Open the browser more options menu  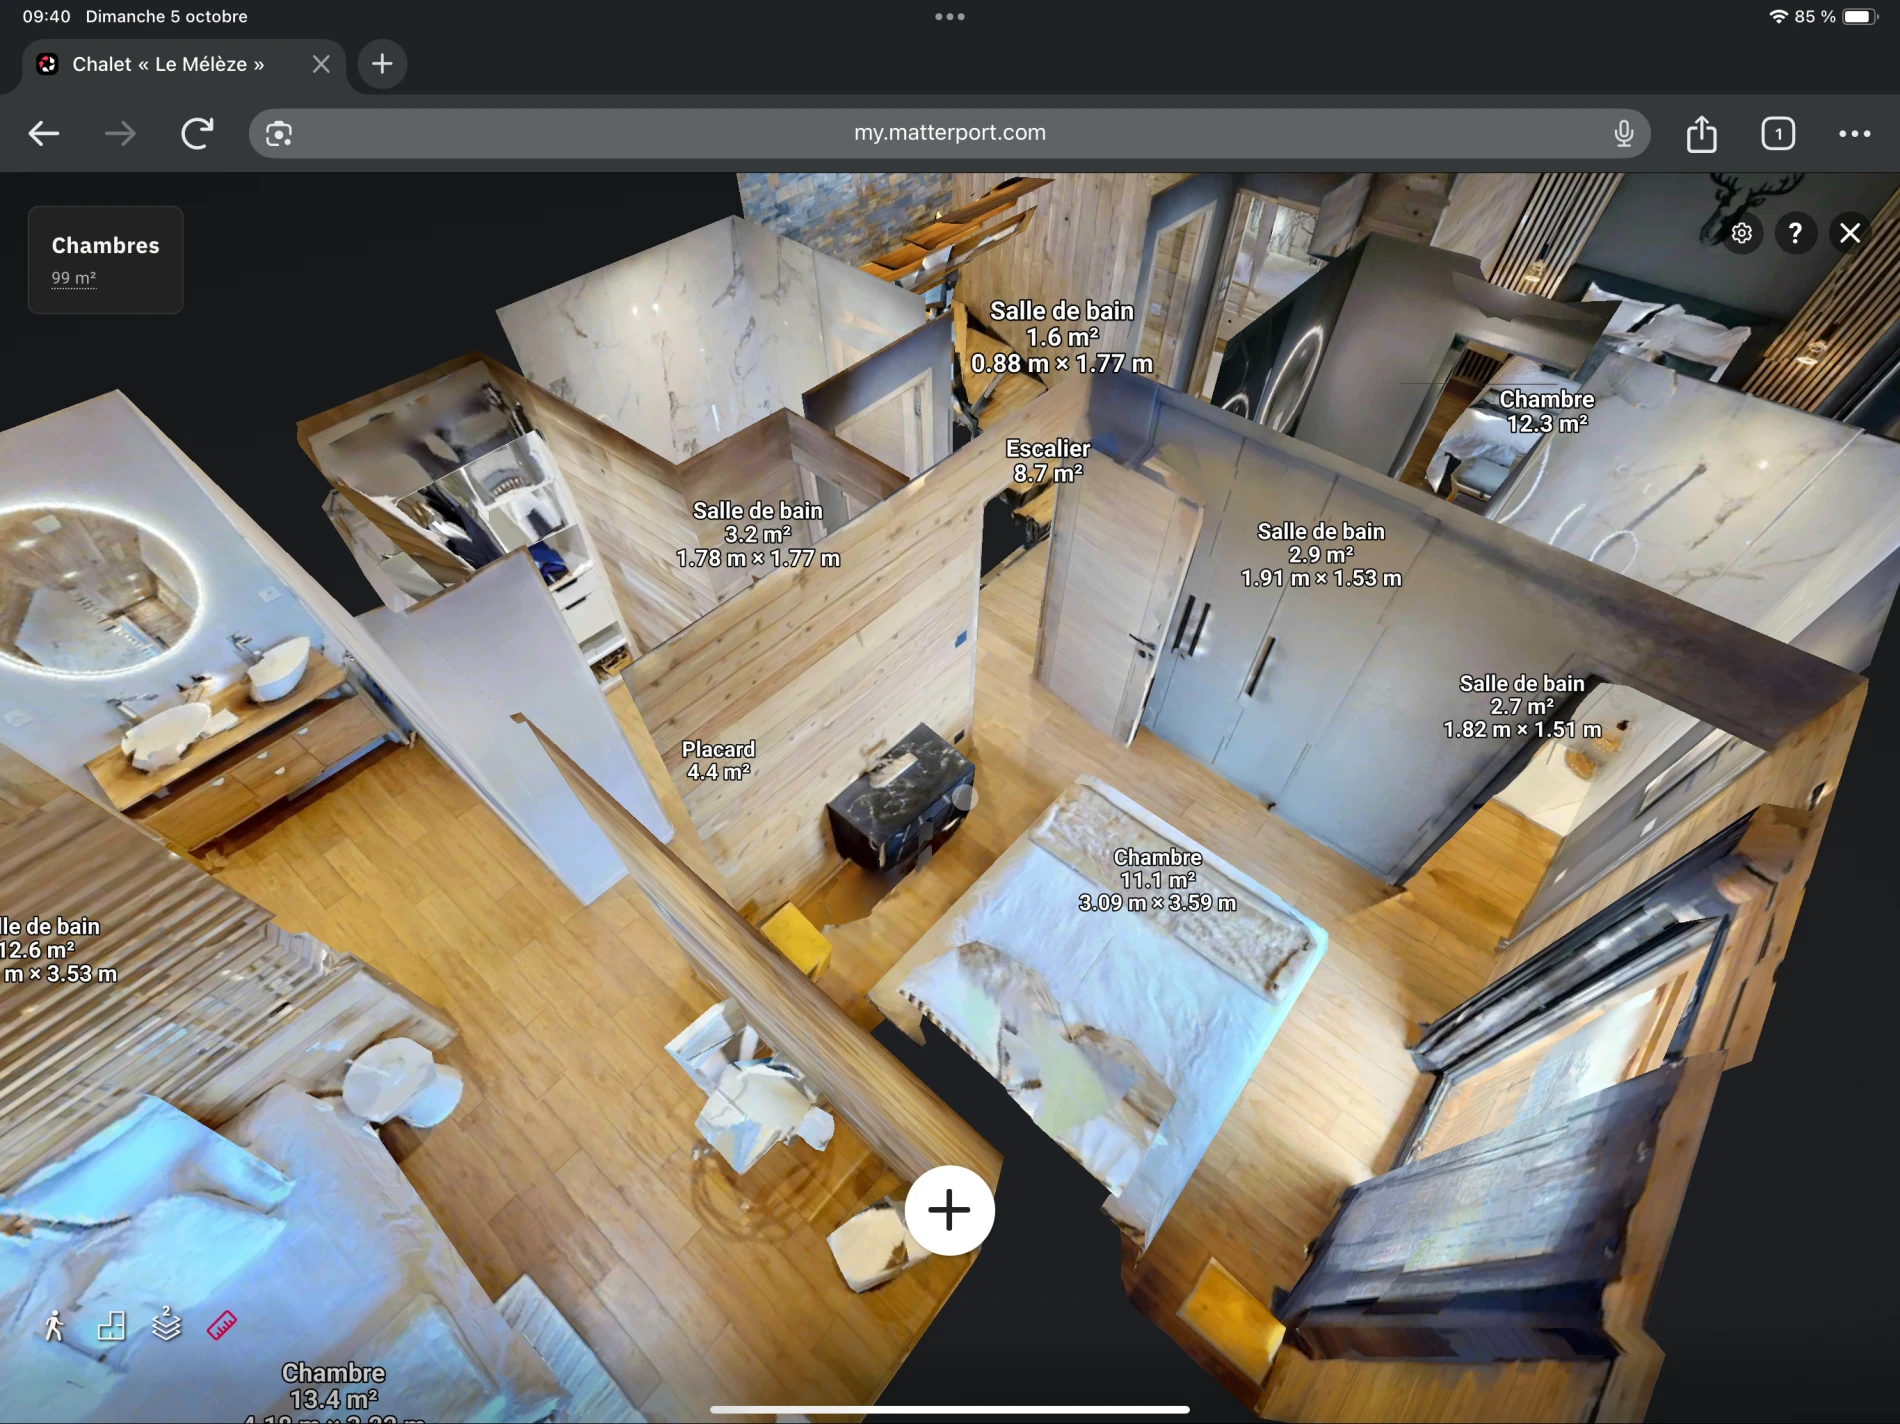[x=1854, y=133]
